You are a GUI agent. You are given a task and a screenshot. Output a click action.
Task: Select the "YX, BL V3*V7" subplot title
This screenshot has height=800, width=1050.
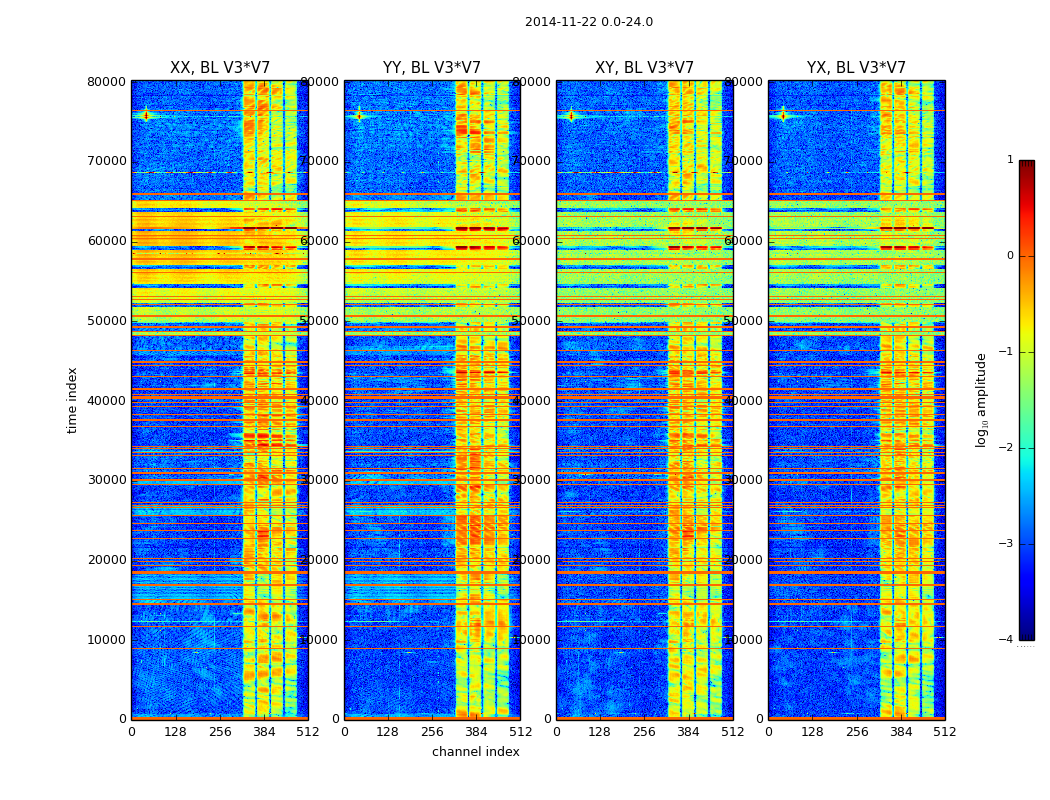pyautogui.click(x=856, y=68)
